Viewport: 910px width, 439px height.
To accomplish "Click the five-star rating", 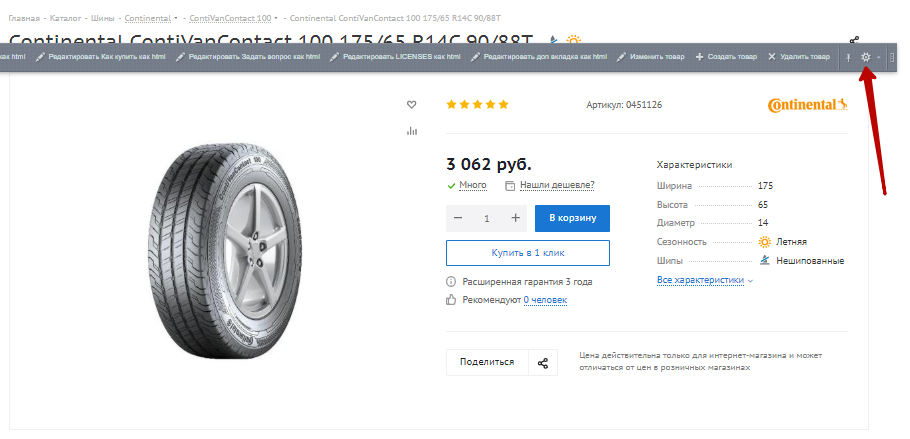I will click(x=477, y=105).
